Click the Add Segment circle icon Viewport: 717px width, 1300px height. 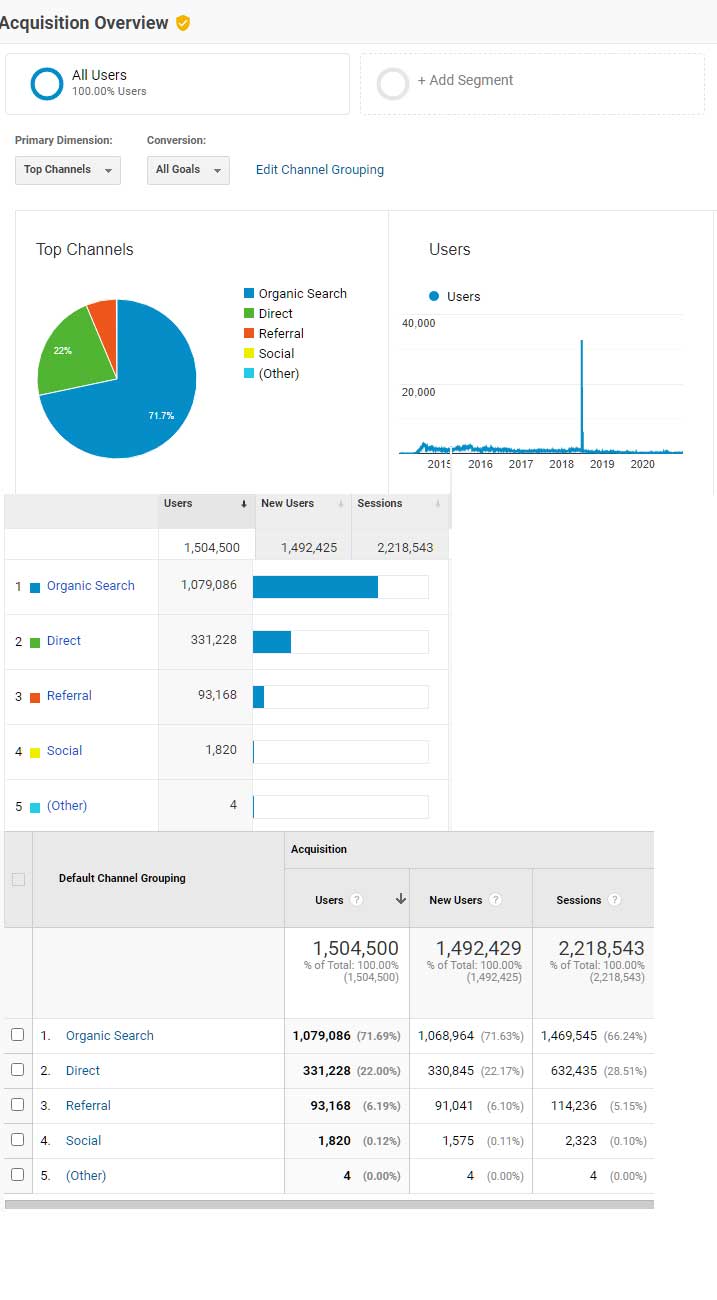[x=393, y=84]
